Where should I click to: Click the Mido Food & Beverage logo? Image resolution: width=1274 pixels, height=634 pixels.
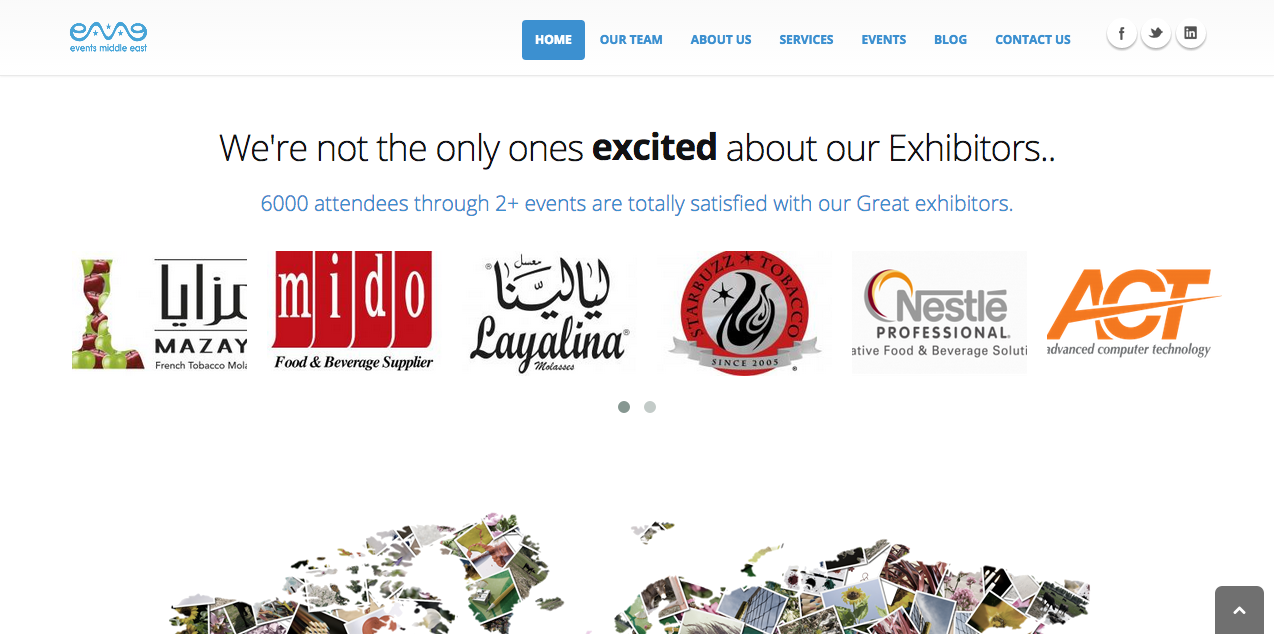tap(353, 312)
